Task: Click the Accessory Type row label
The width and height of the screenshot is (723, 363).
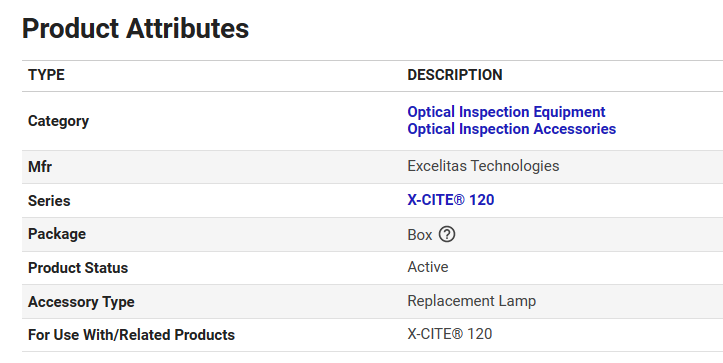Action: coord(81,302)
